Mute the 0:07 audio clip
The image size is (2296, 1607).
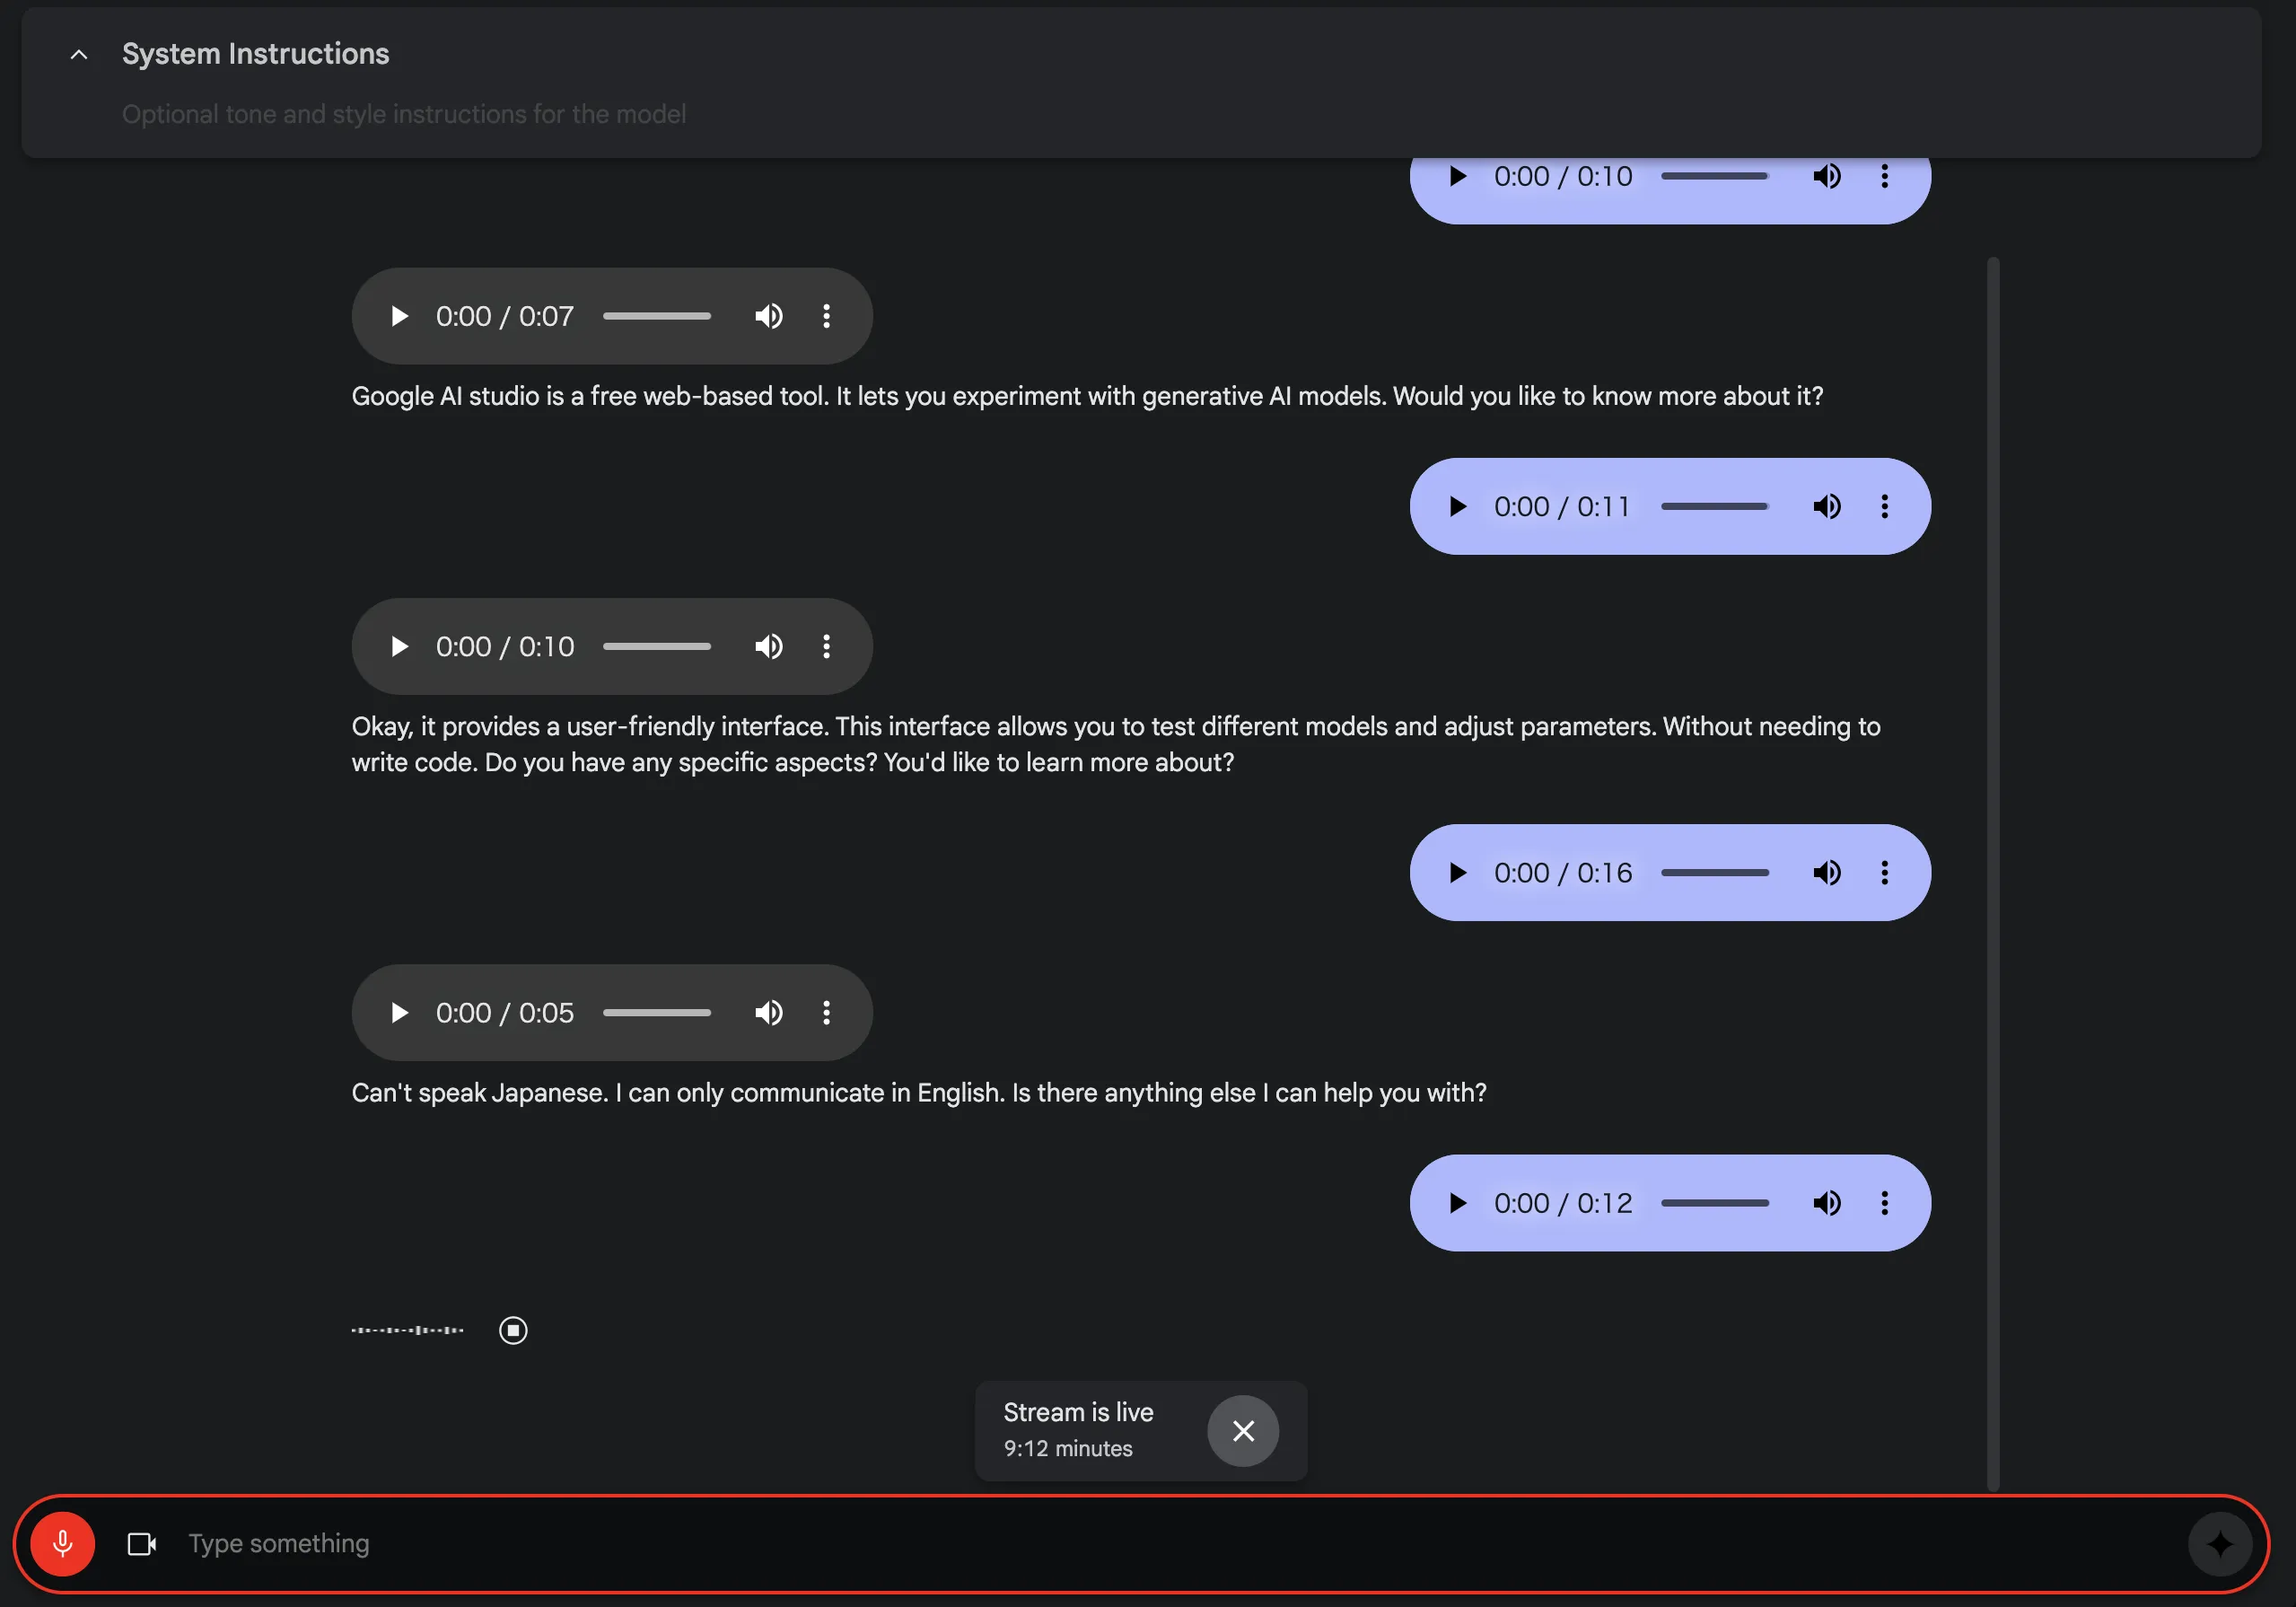pos(768,316)
